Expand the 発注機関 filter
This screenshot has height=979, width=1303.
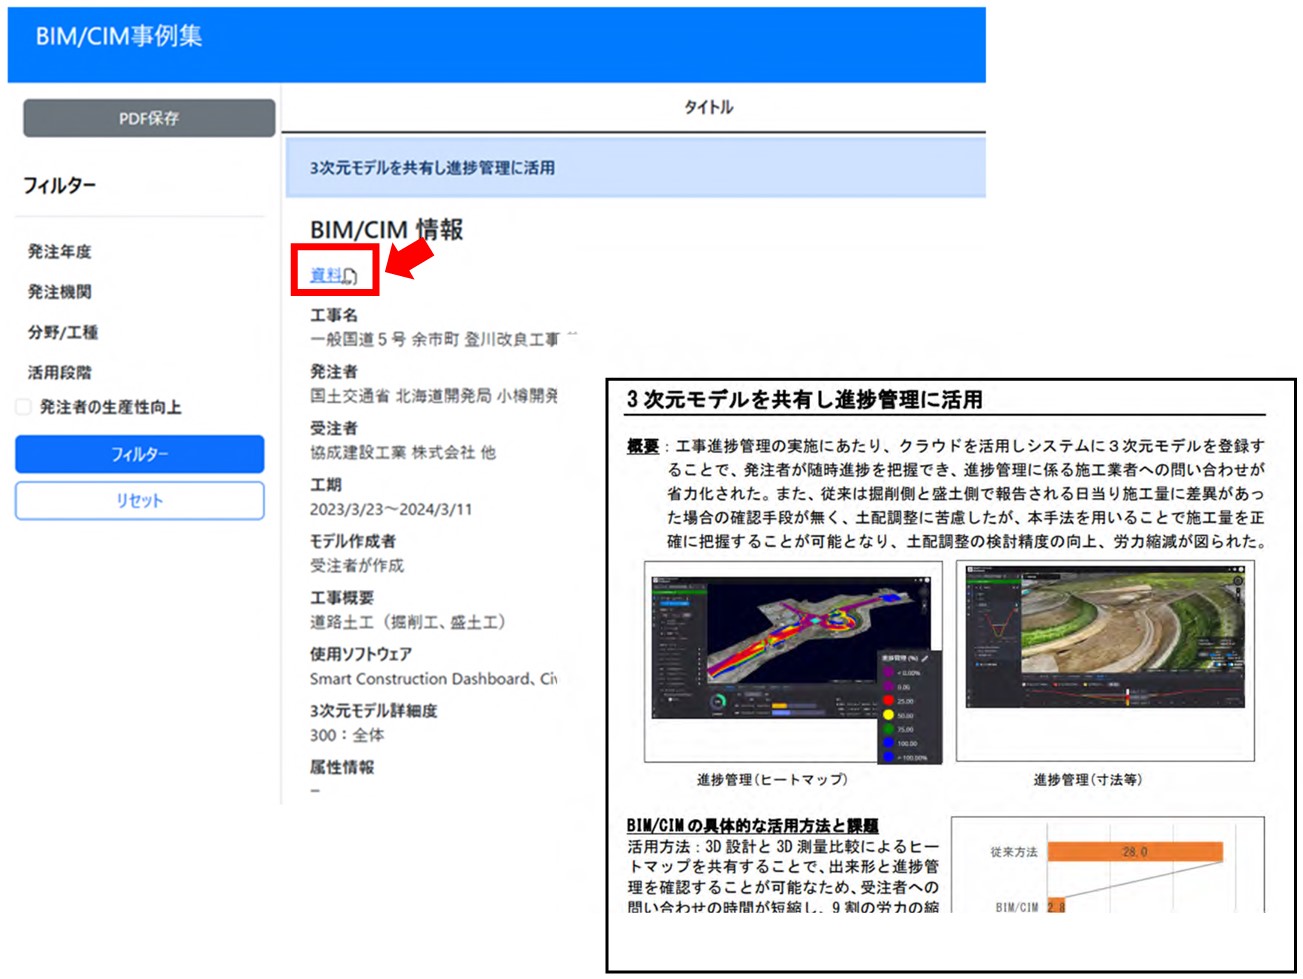(59, 292)
